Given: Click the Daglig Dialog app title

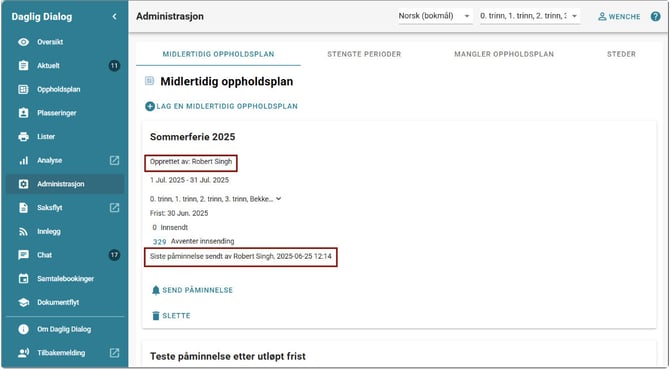Looking at the screenshot, I should 42,17.
